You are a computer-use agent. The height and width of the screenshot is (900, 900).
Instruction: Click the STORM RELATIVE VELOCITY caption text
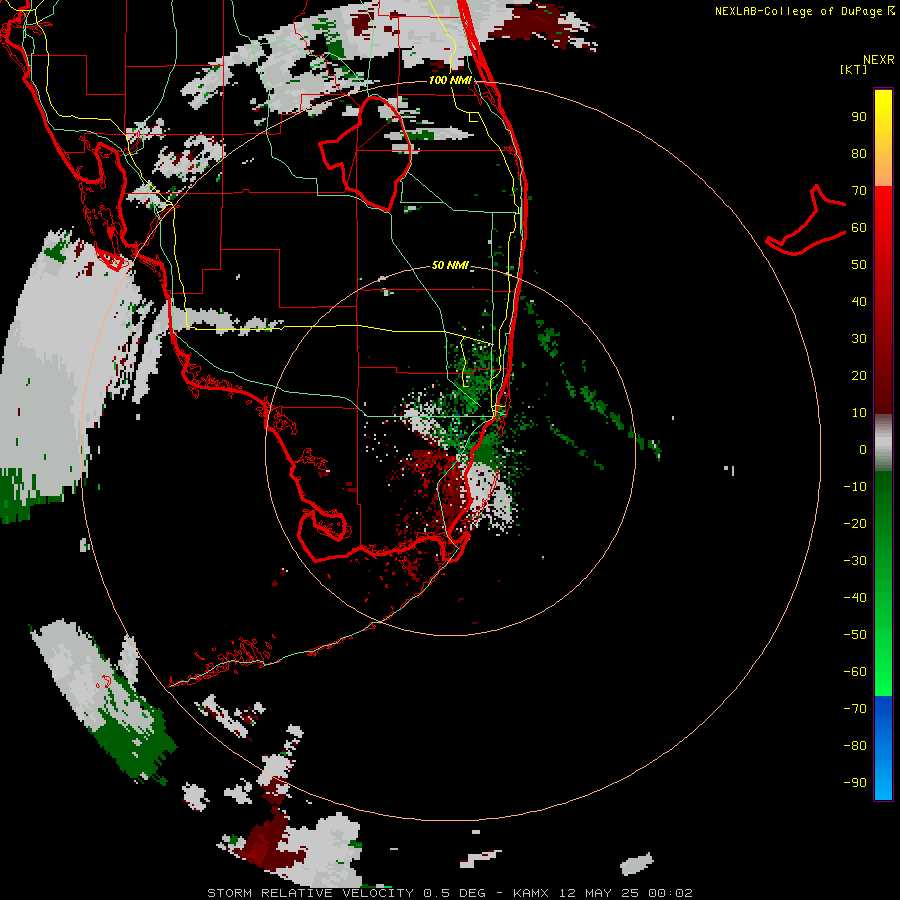pyautogui.click(x=310, y=893)
